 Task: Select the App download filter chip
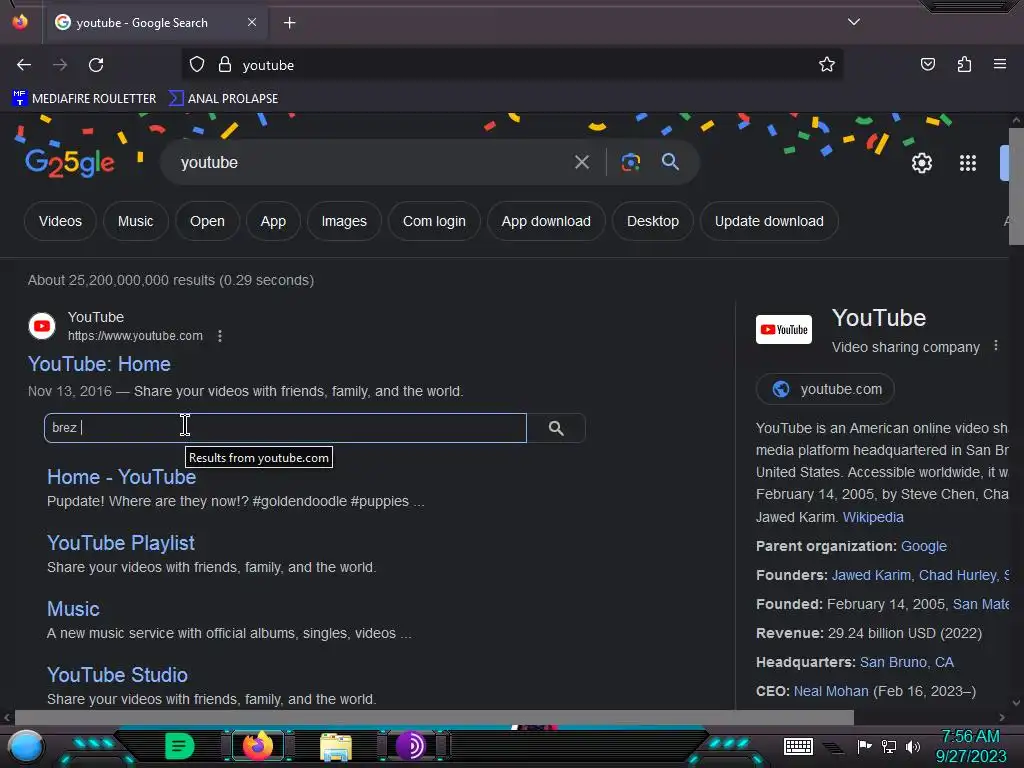click(546, 221)
